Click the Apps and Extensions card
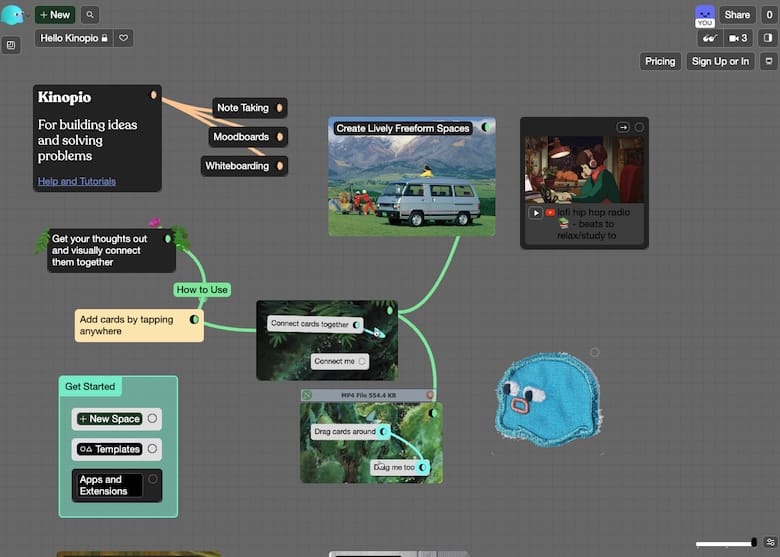This screenshot has height=557, width=780. point(117,485)
